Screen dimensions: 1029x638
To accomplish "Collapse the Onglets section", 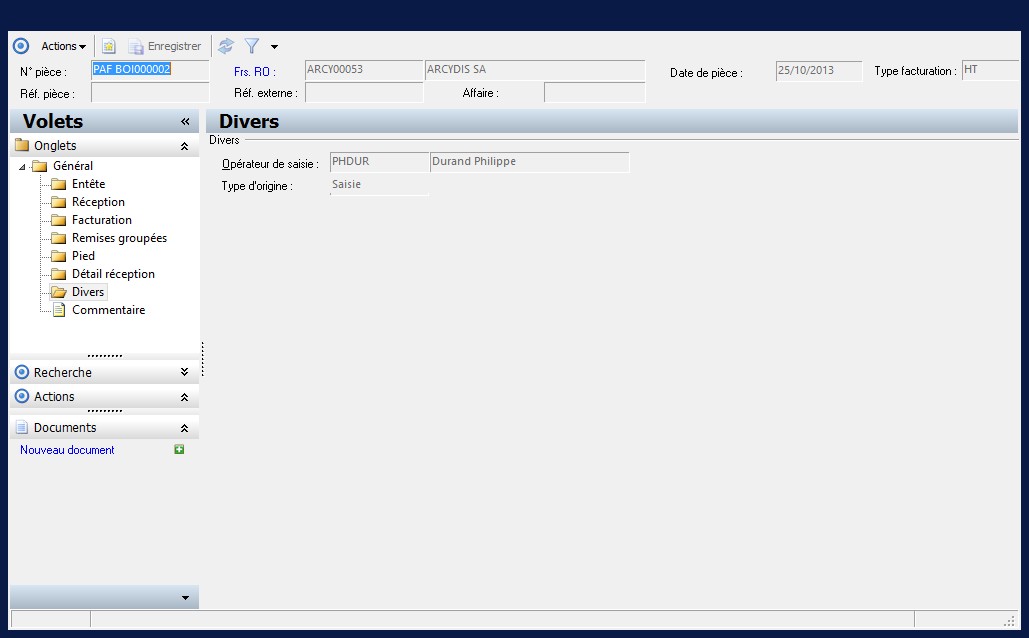I will [184, 146].
